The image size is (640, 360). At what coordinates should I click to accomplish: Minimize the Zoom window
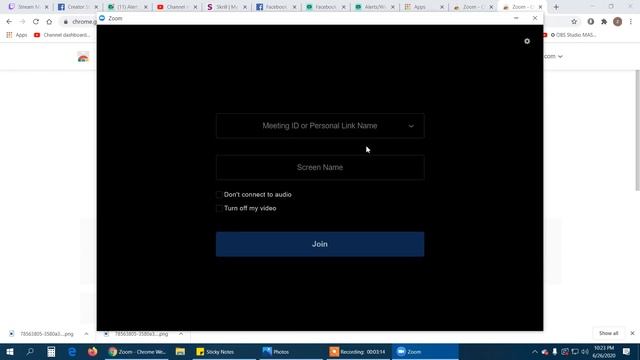516,18
